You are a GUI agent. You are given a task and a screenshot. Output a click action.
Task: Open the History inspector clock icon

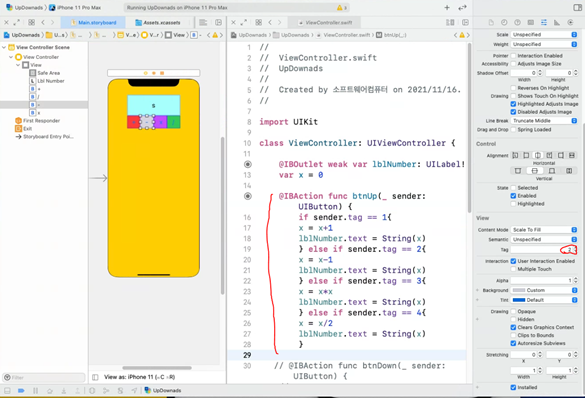(x=504, y=23)
